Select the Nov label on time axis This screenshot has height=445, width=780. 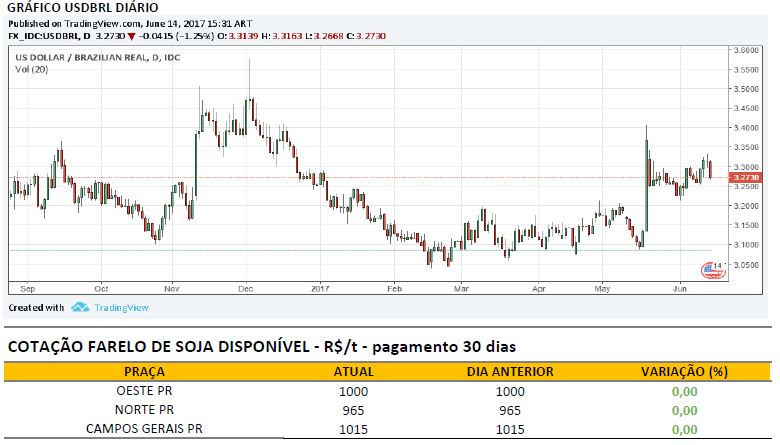[x=170, y=286]
